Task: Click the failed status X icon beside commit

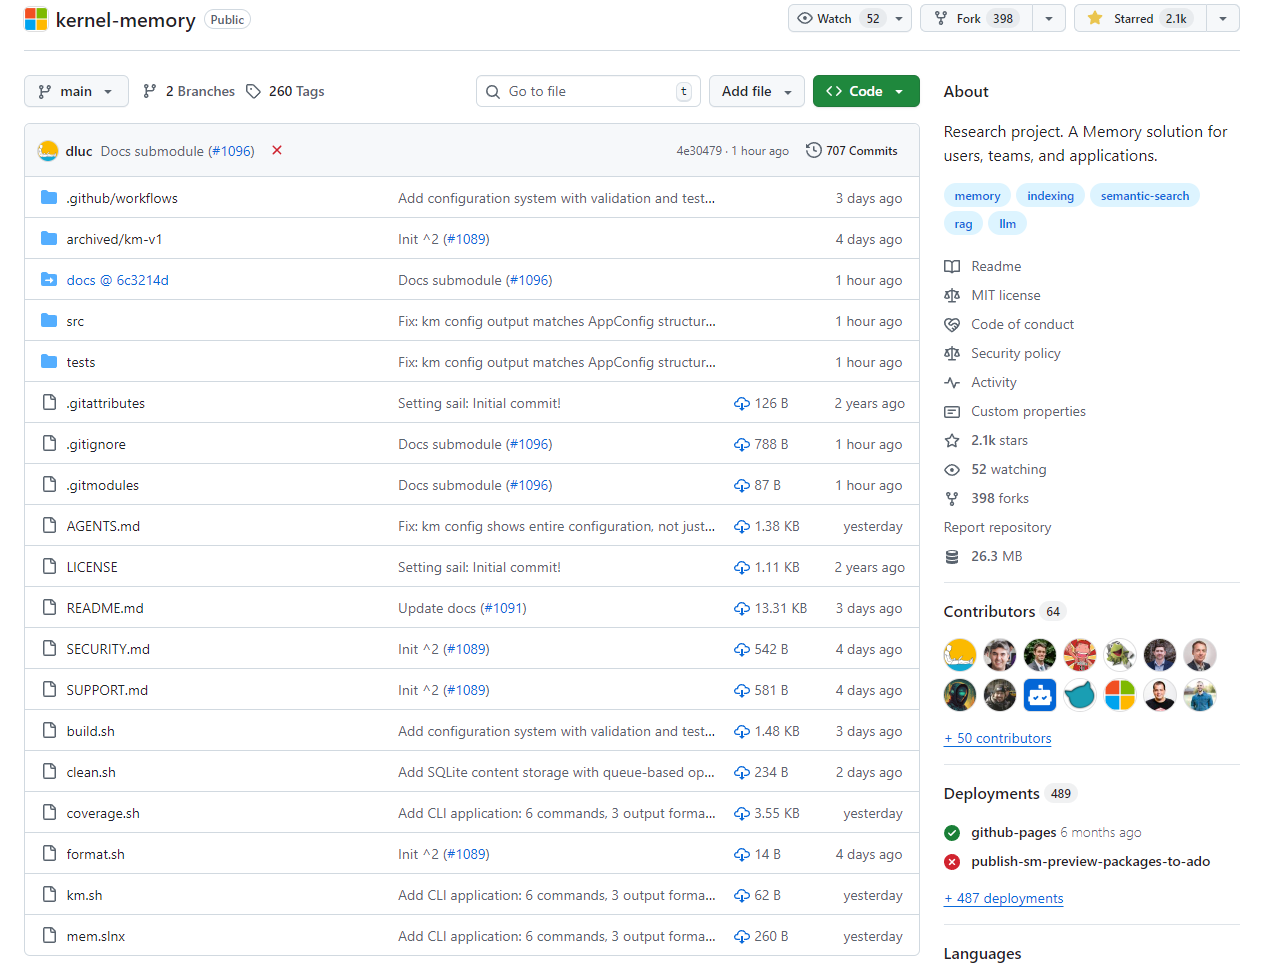Action: point(277,150)
